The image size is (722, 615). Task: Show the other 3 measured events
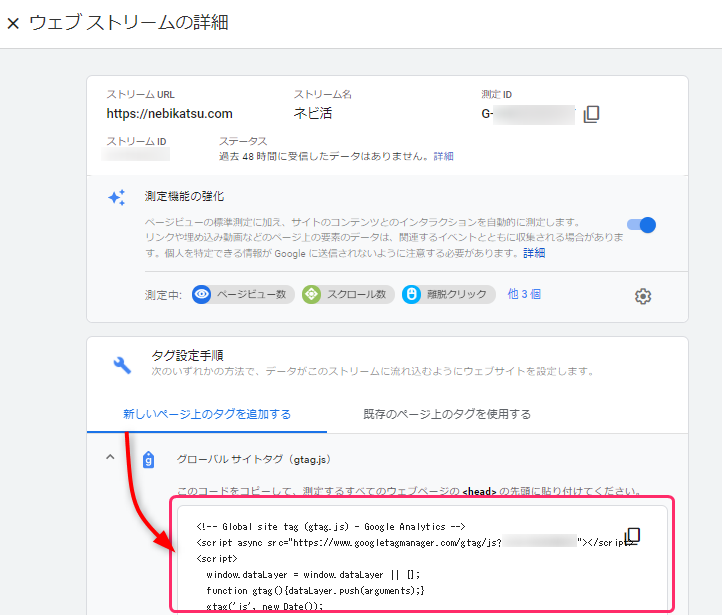[524, 294]
